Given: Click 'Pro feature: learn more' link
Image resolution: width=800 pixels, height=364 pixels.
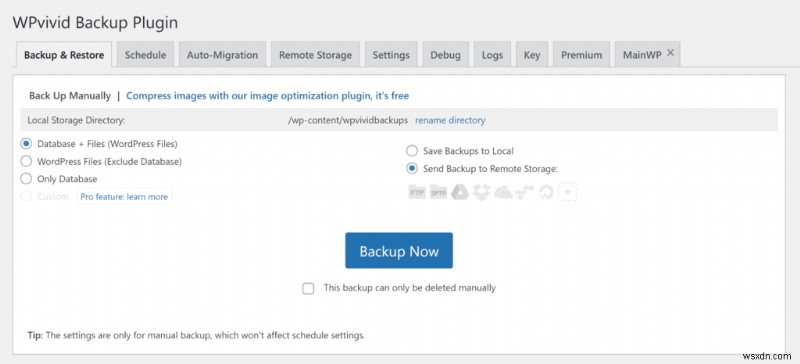Looking at the screenshot, I should coord(124,197).
